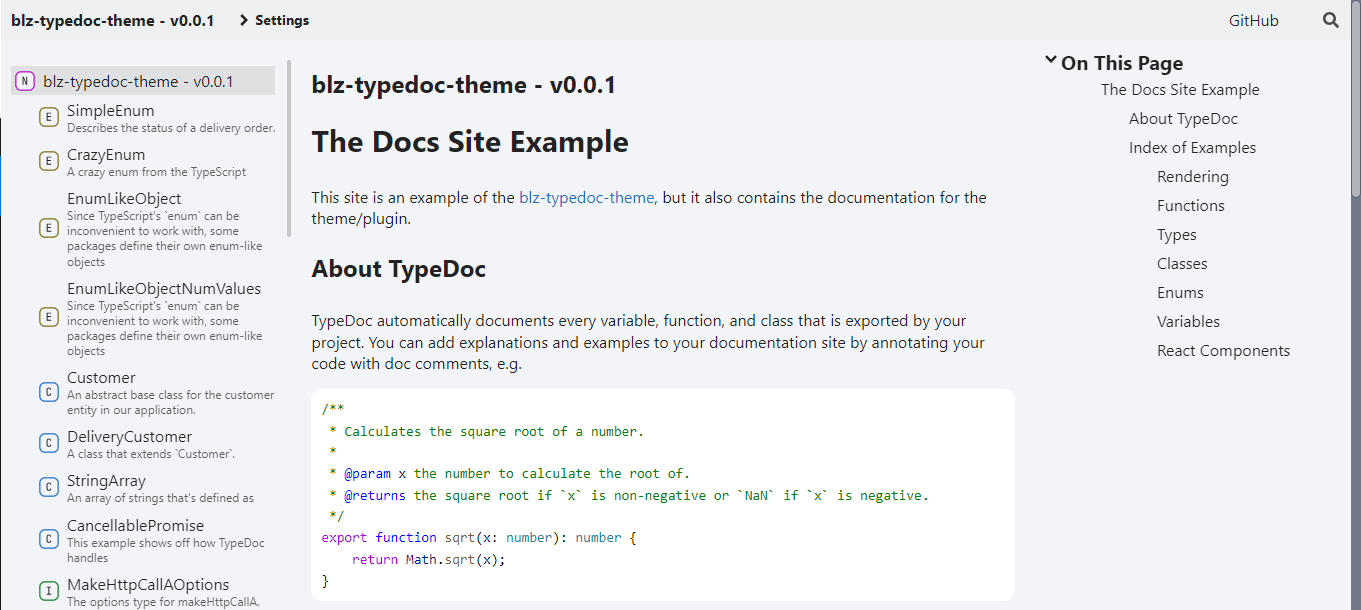Click the E icon beside EnumLikeObject

[x=48, y=229]
